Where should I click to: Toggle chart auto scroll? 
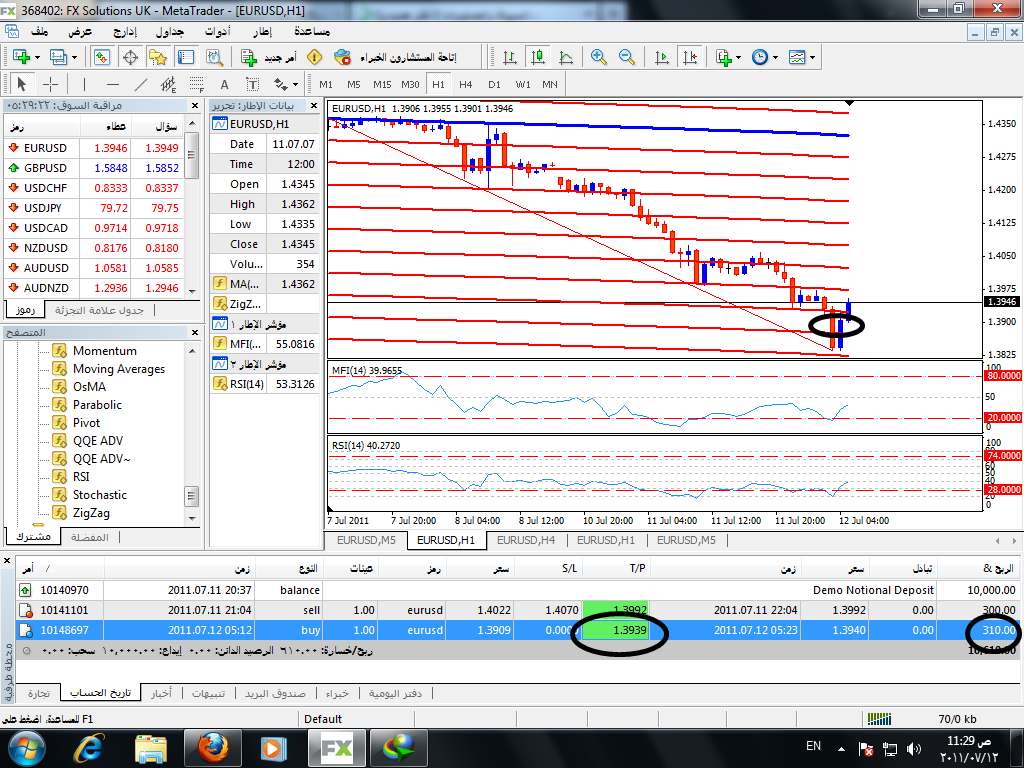(x=662, y=57)
